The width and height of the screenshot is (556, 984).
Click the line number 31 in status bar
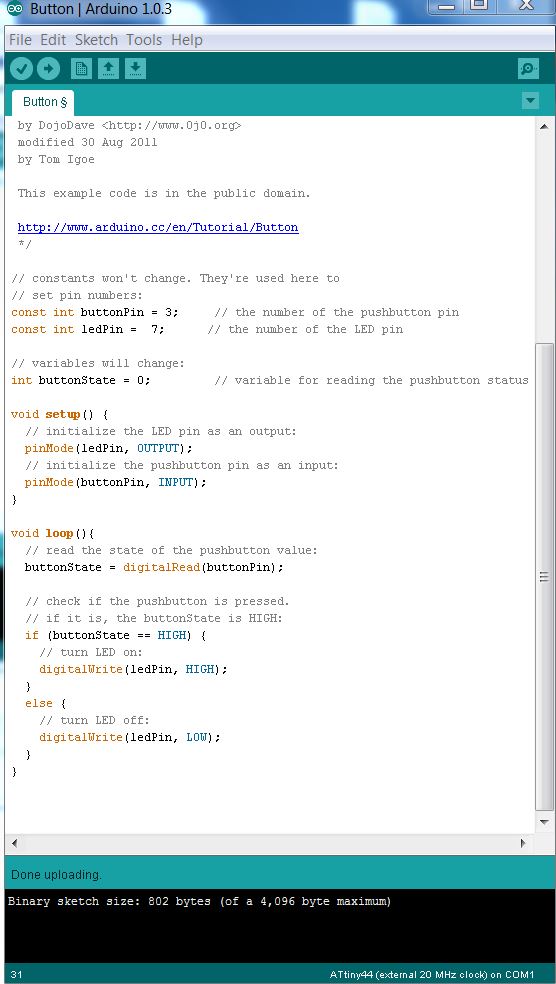(x=16, y=975)
